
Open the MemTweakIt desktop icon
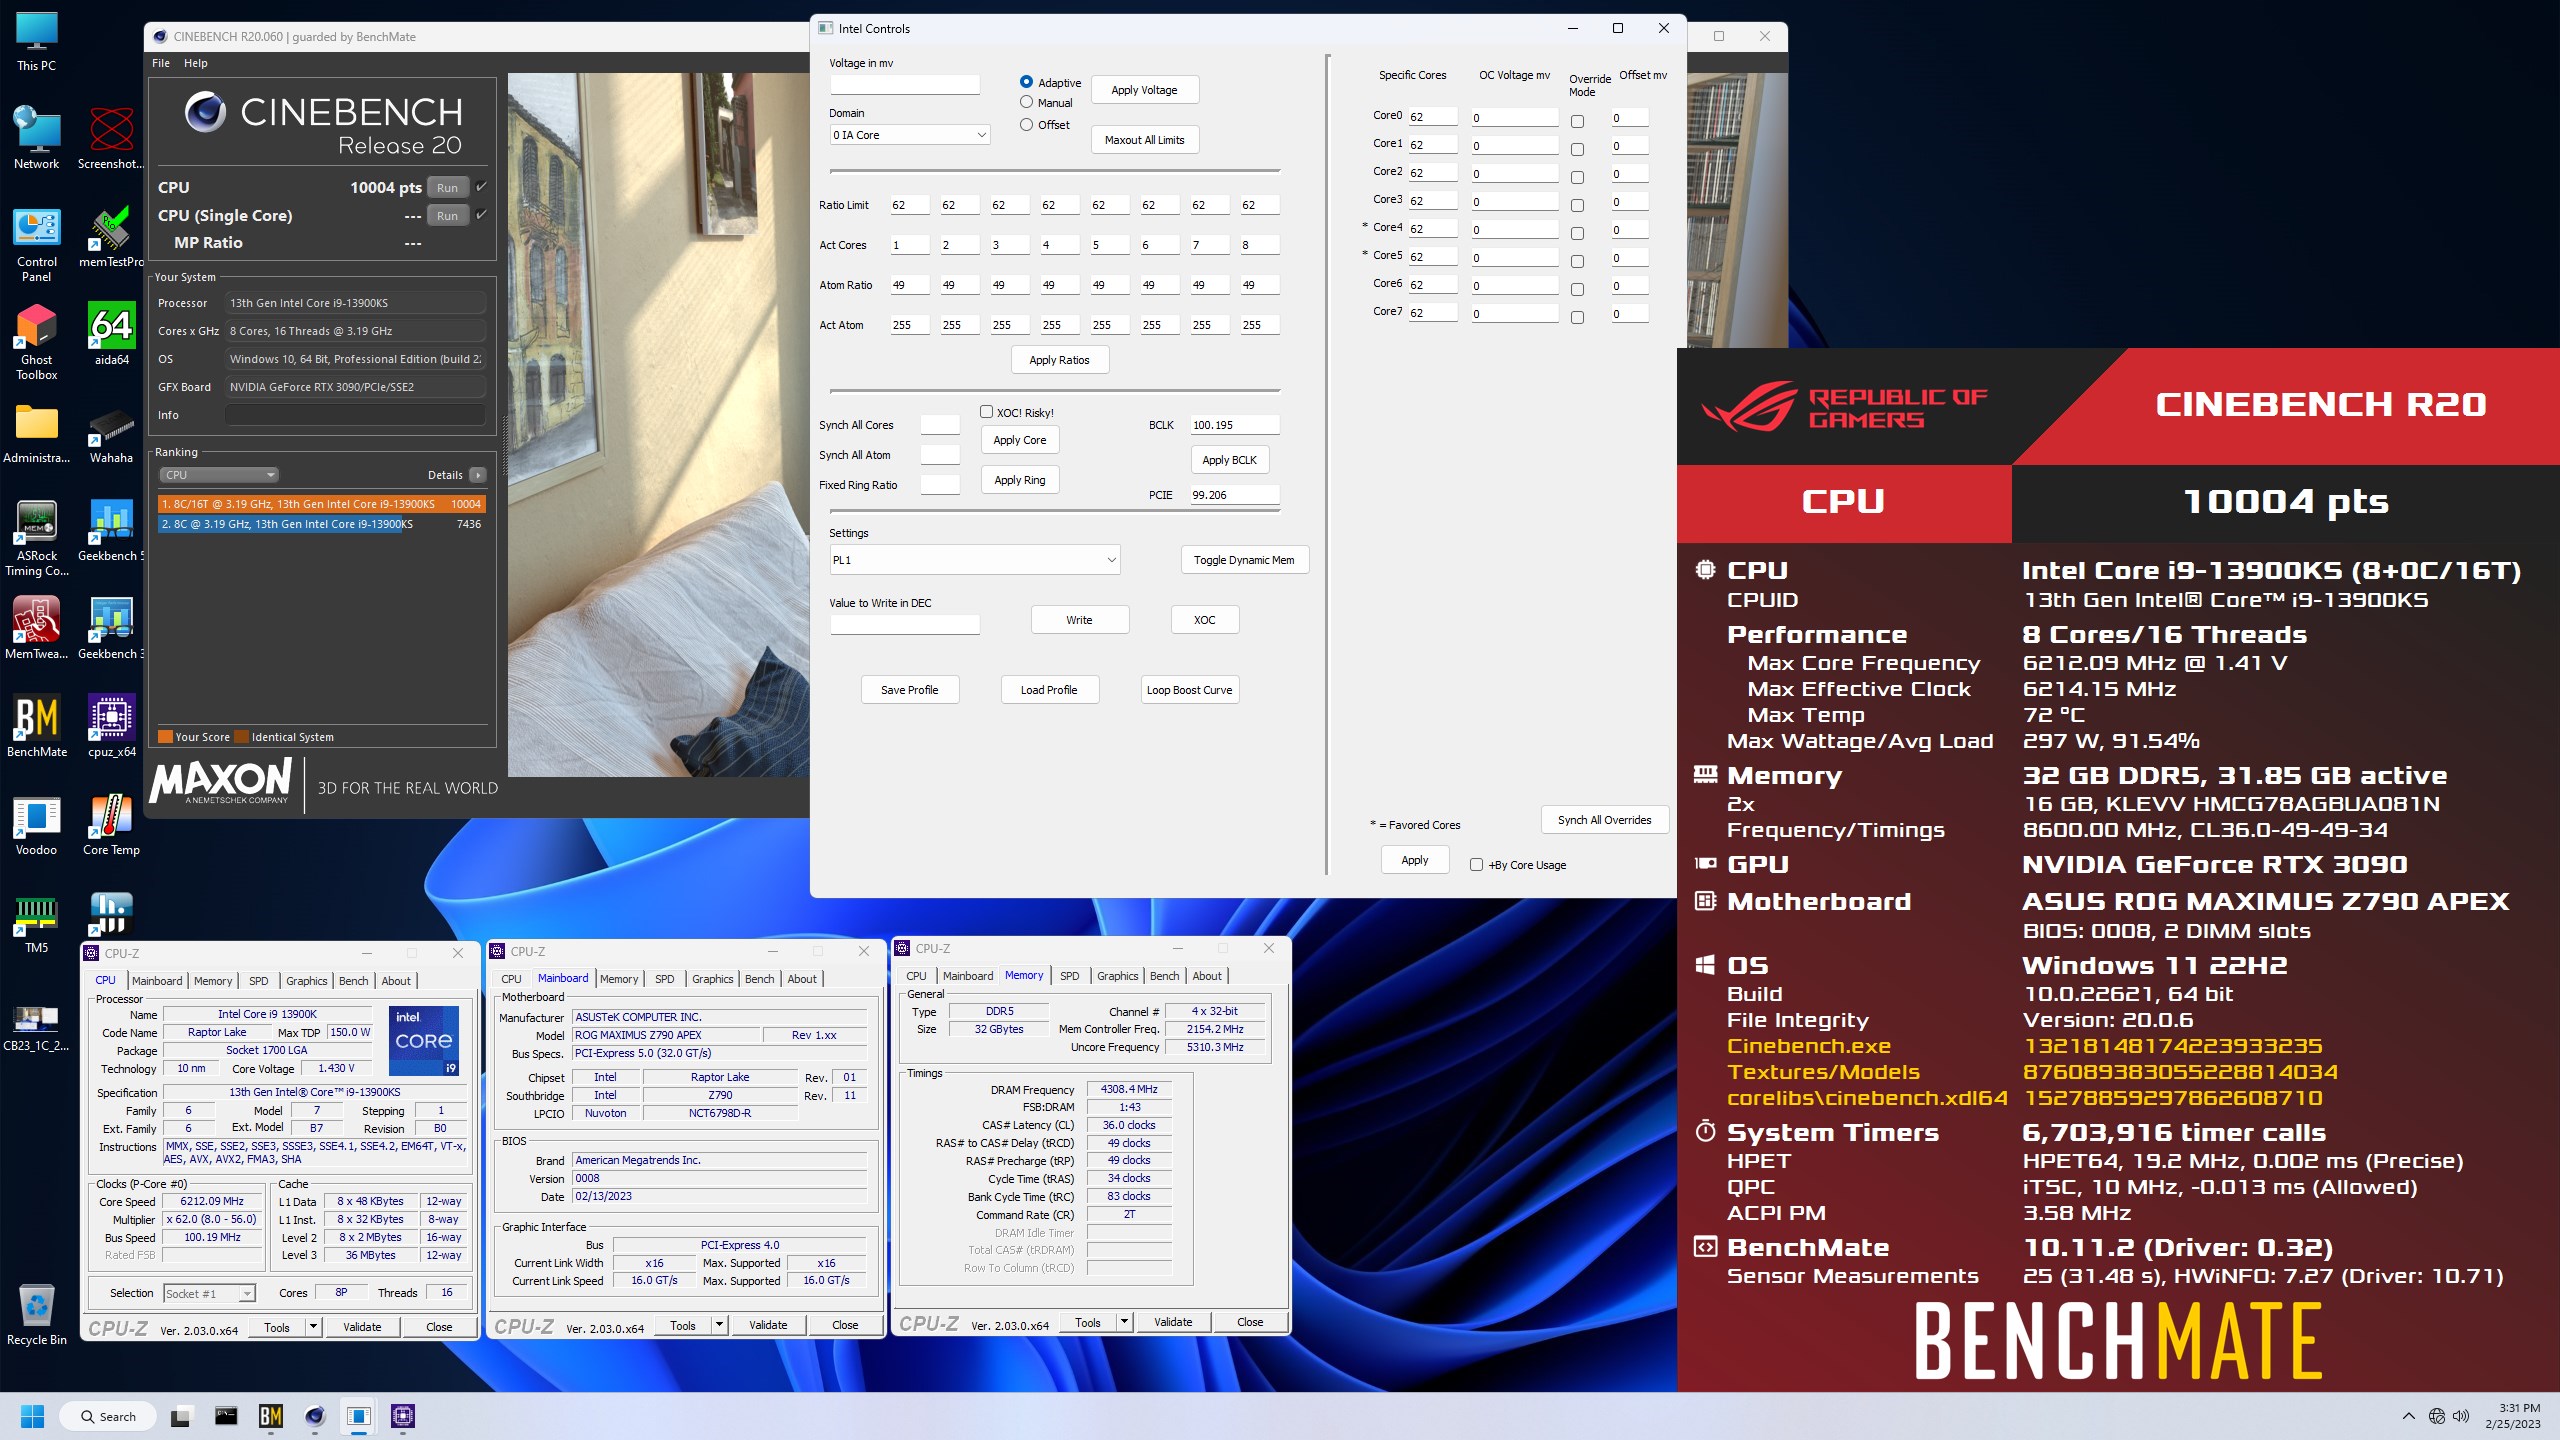pos(36,628)
